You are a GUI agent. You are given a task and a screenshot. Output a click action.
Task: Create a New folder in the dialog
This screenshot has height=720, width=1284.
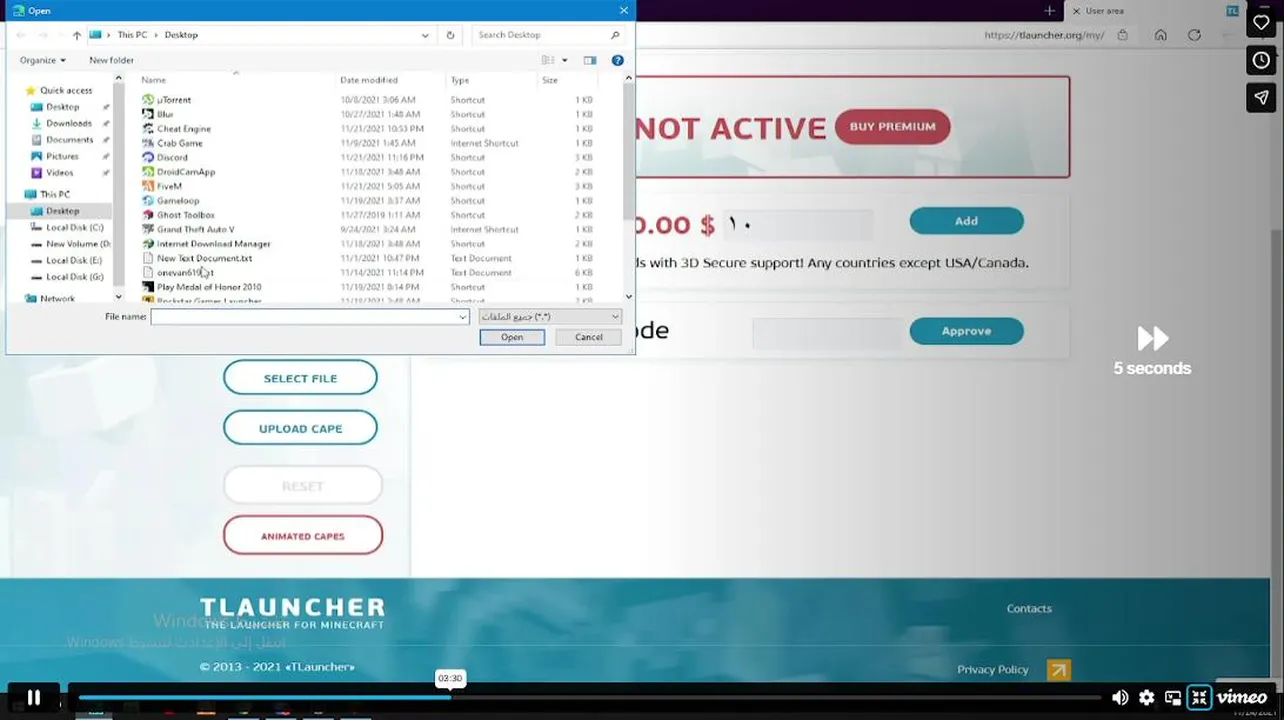coord(111,60)
